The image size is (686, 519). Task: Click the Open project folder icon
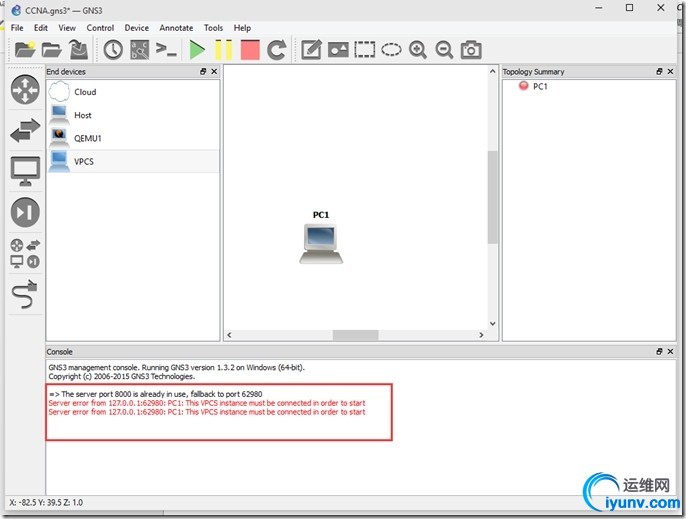(52, 49)
